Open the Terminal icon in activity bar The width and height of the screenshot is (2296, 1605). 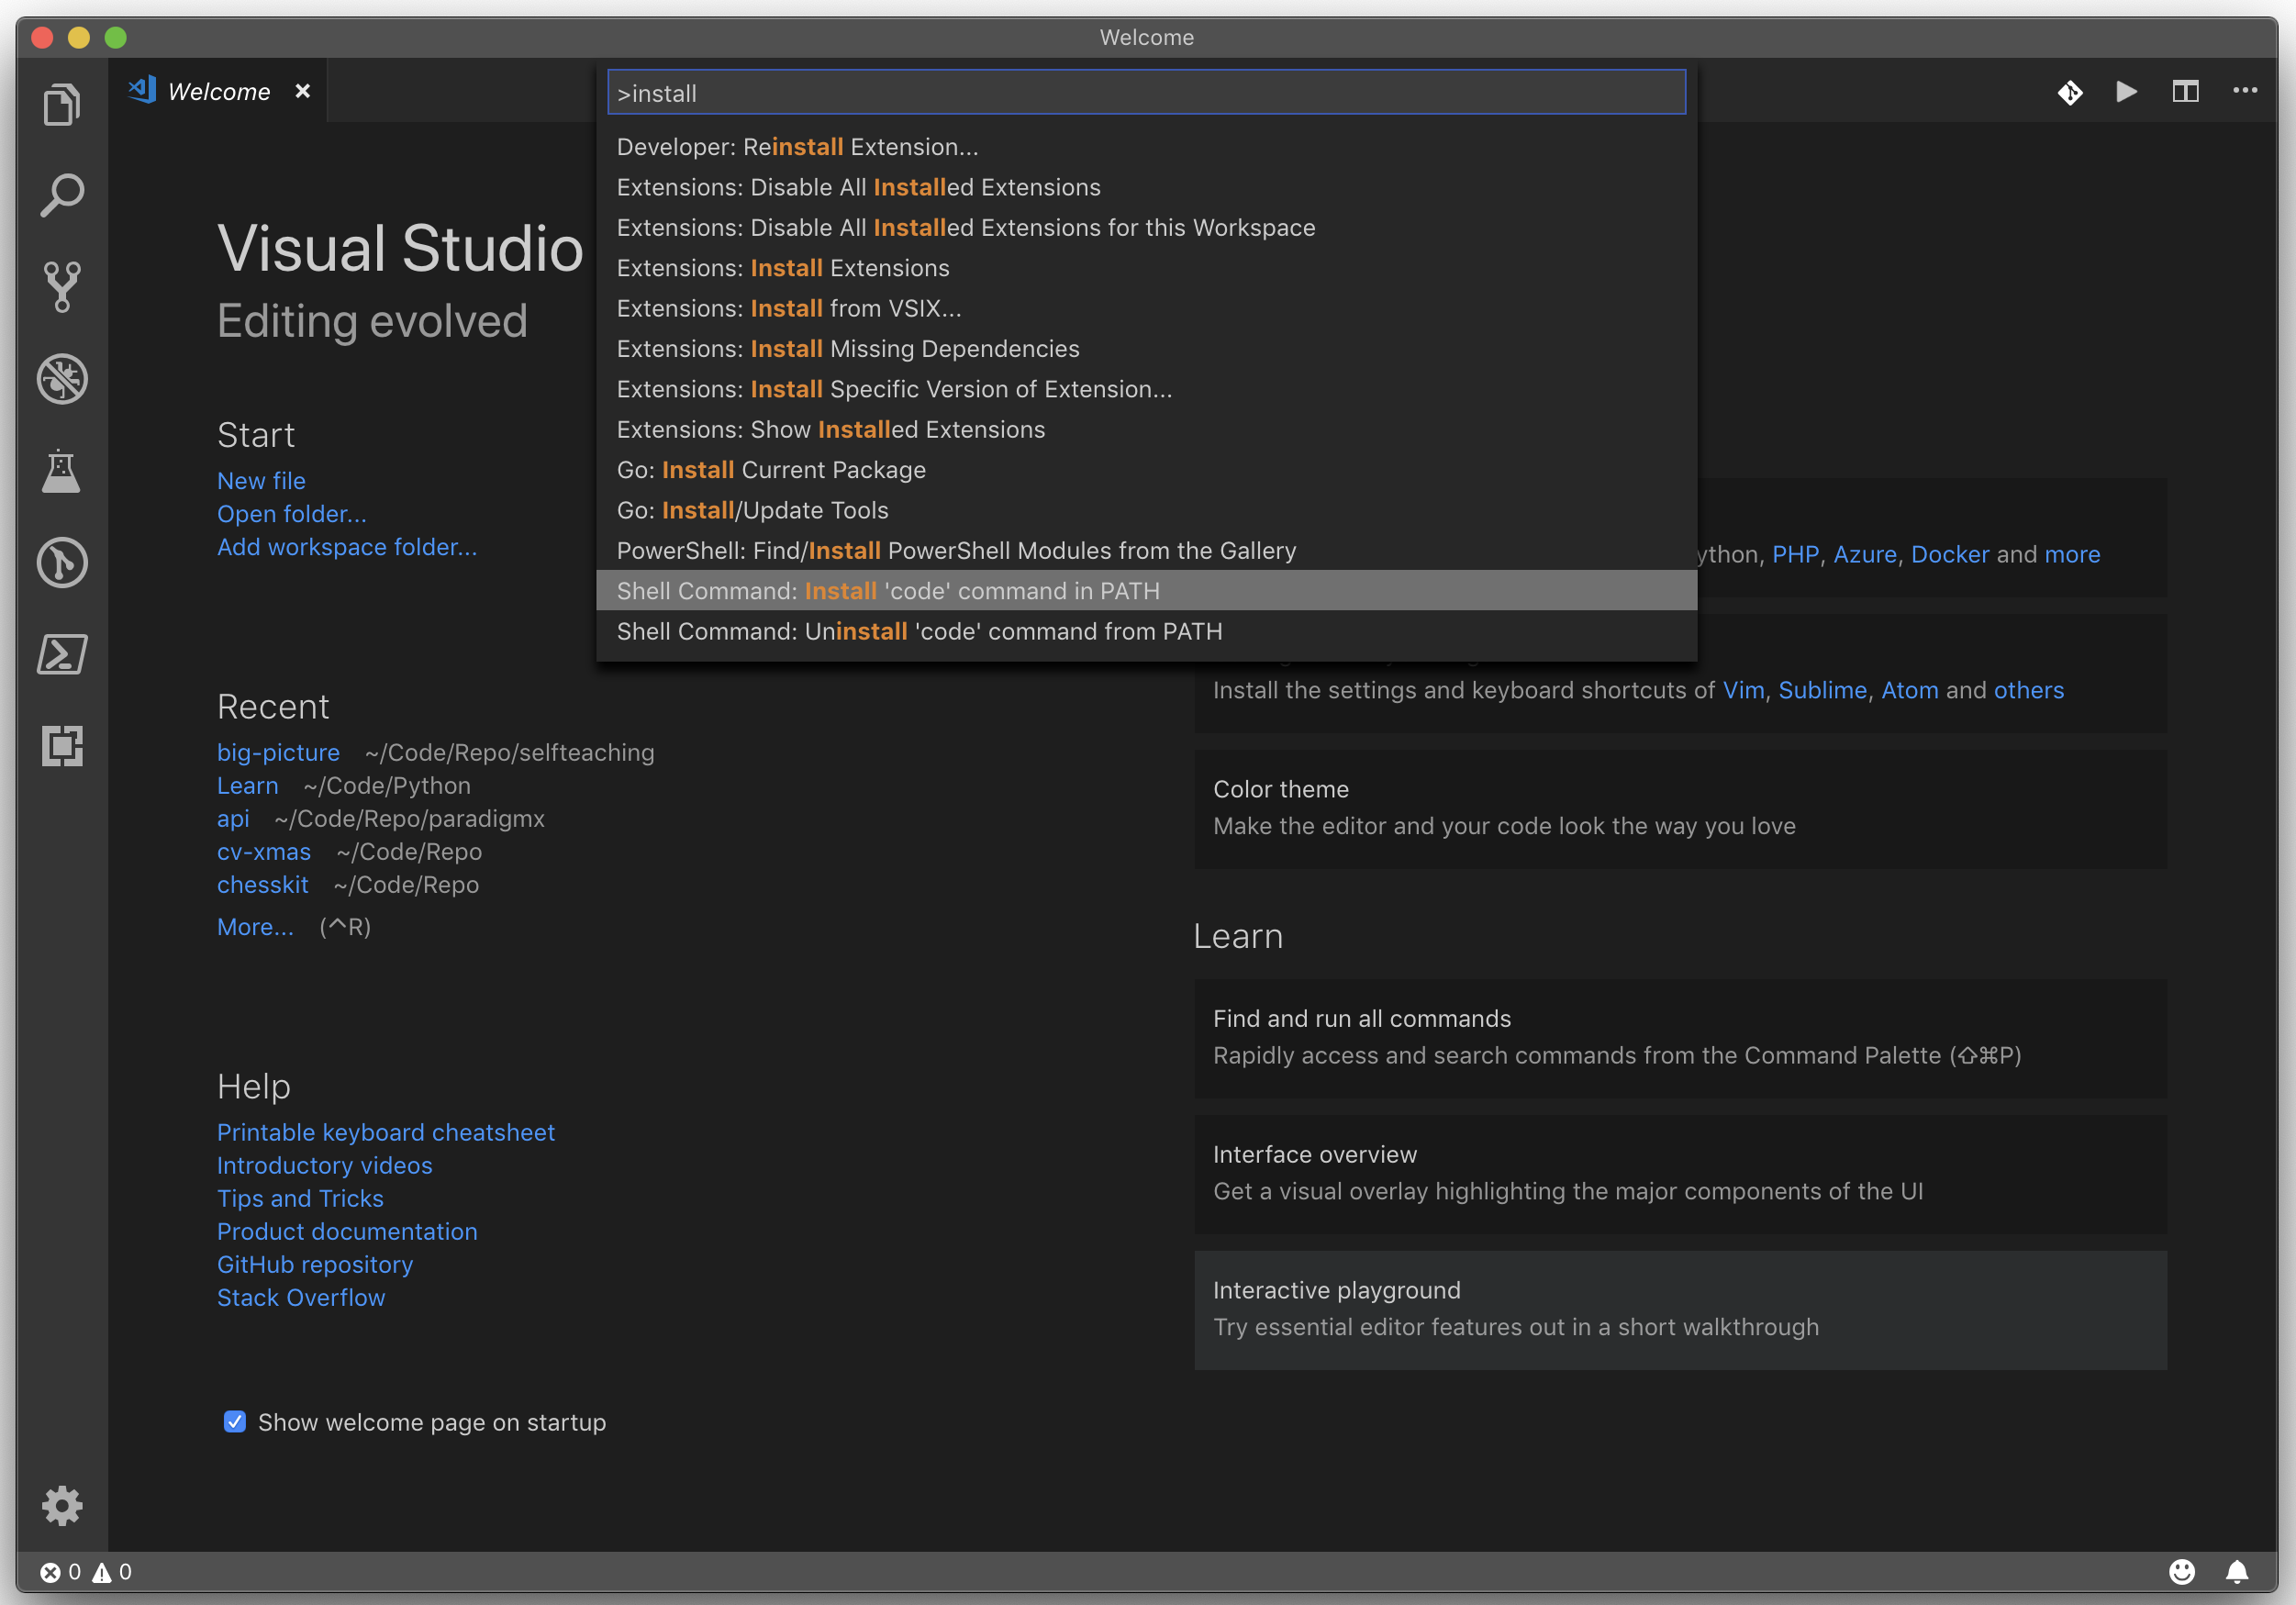(x=61, y=654)
